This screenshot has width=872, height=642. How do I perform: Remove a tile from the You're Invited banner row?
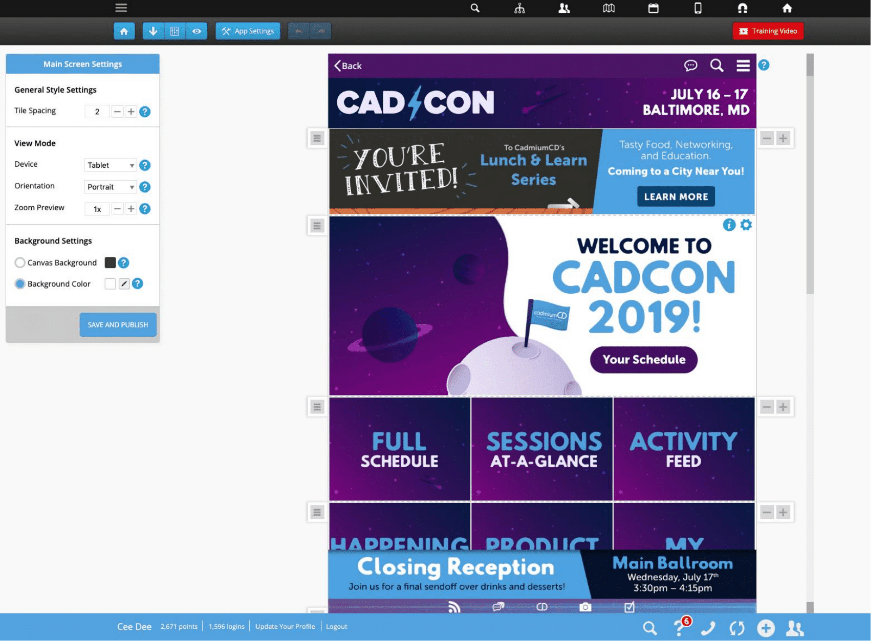click(767, 138)
